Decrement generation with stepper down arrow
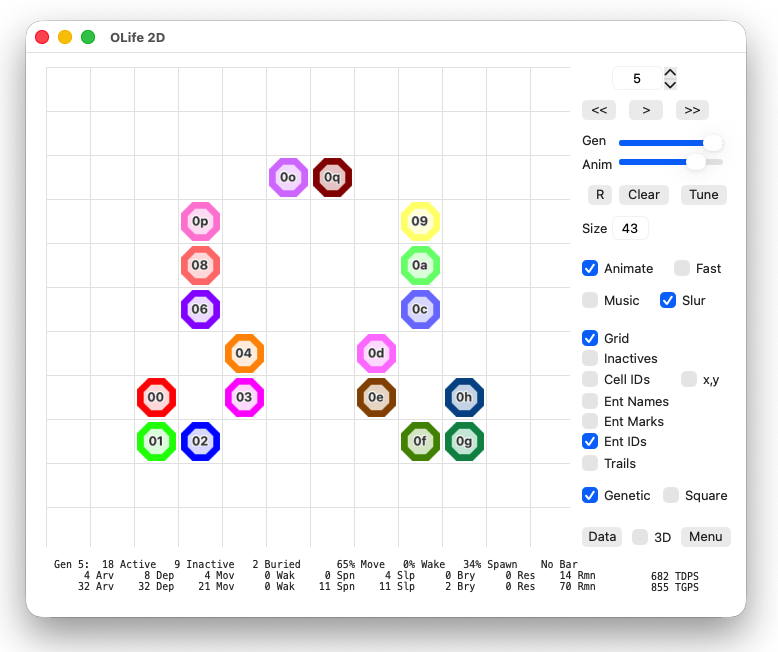778x652 pixels. (670, 84)
